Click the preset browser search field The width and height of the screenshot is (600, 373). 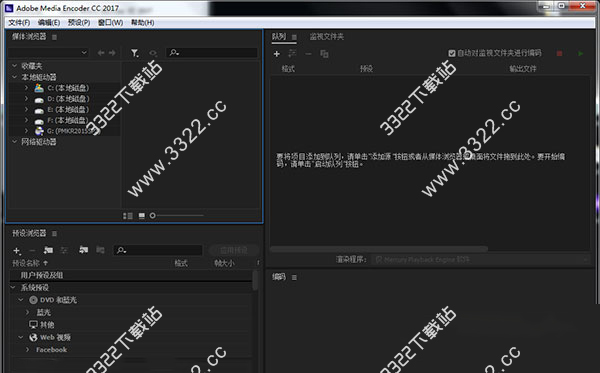(158, 250)
